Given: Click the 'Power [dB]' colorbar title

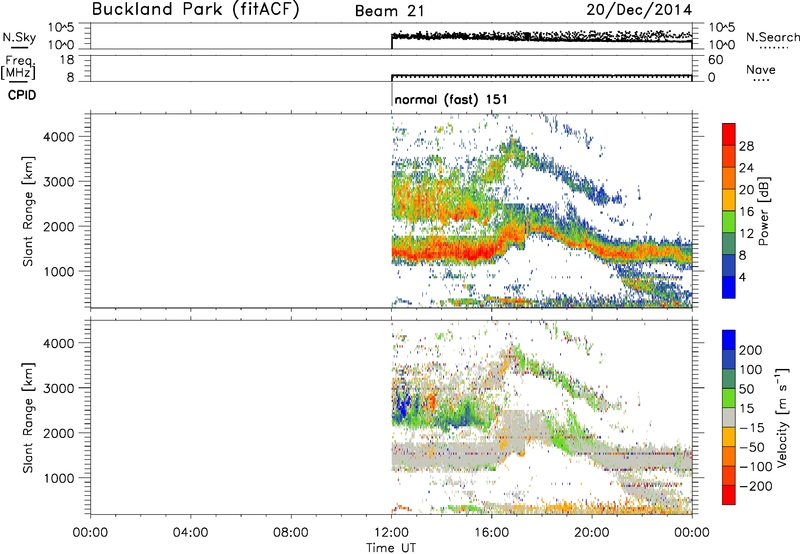Looking at the screenshot, I should 764,211.
